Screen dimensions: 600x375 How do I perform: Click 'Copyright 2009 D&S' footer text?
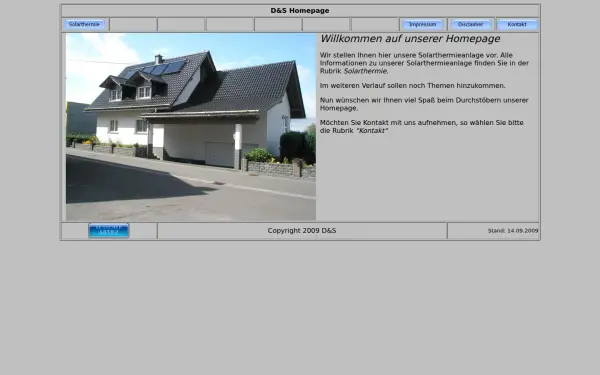pyautogui.click(x=302, y=231)
